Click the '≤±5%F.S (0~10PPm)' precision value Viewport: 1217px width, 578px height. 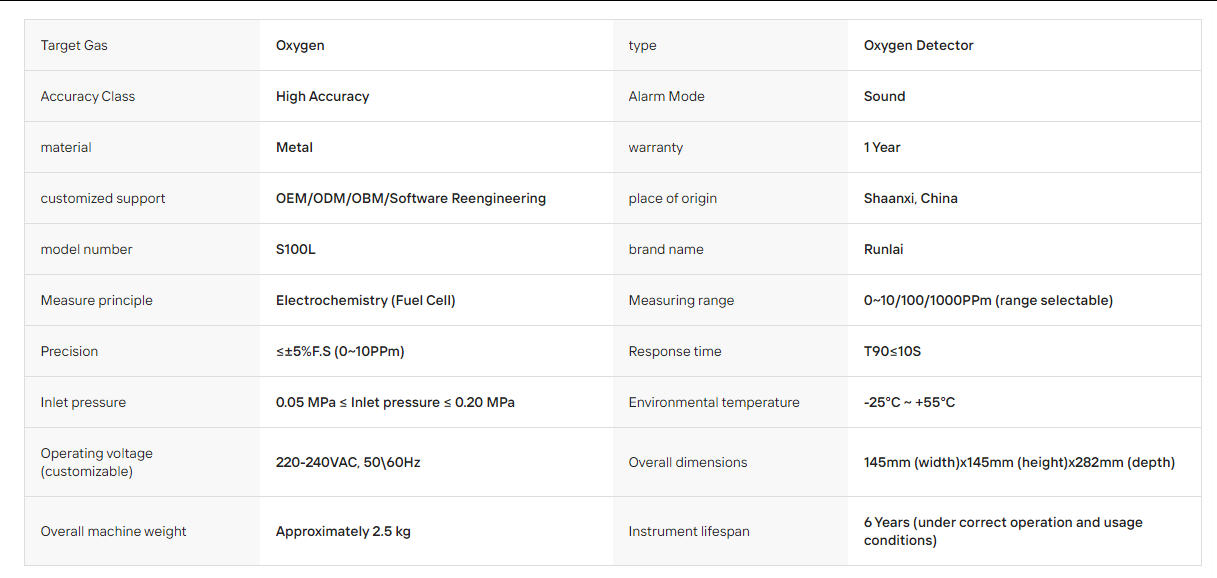coord(340,351)
